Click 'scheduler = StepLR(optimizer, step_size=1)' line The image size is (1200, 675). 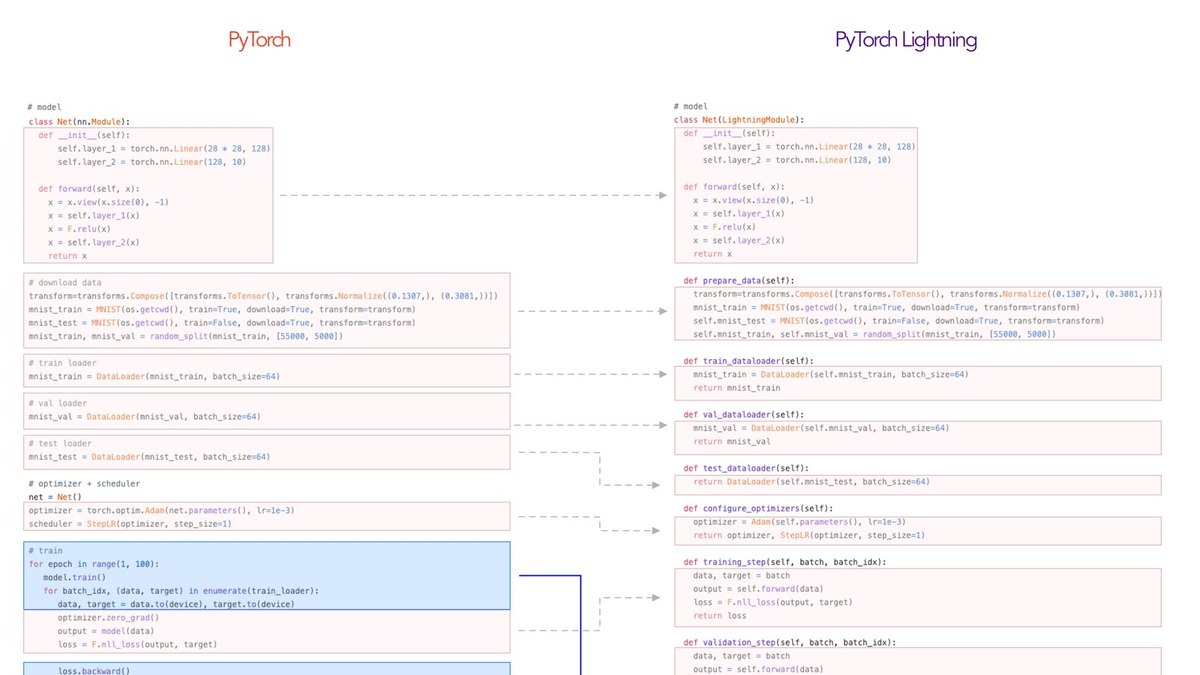point(130,523)
